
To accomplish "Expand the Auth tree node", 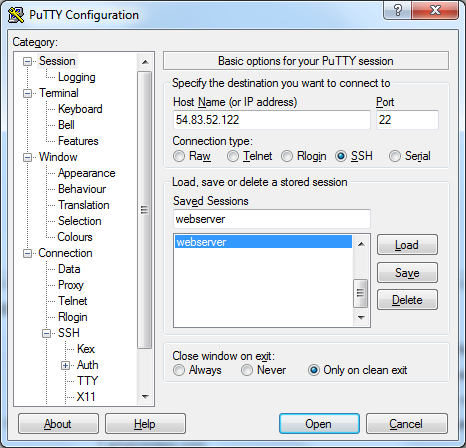I will coord(65,365).
